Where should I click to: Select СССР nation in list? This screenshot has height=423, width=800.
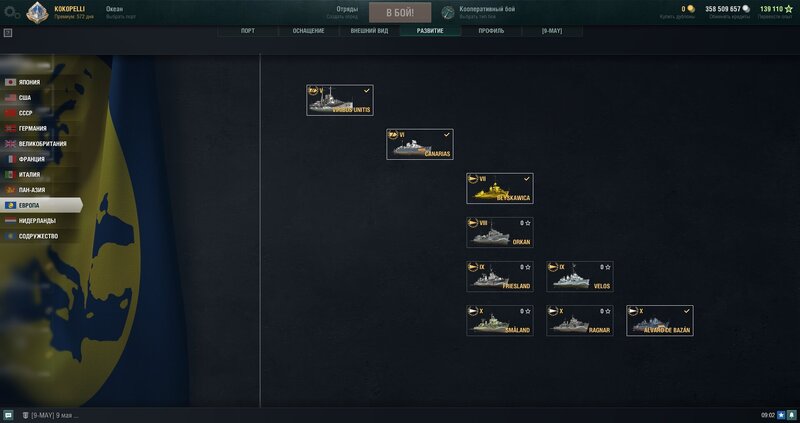click(40, 113)
